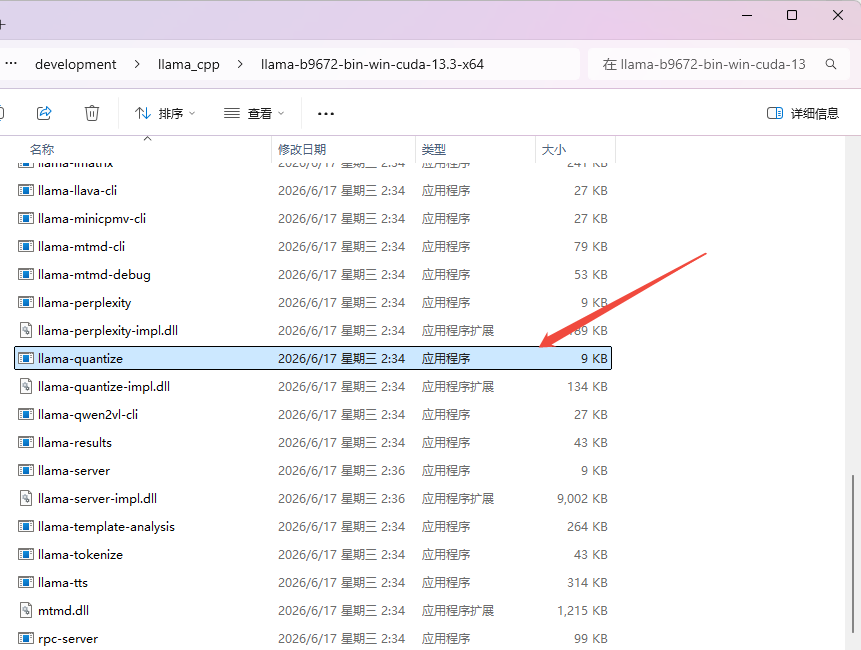This screenshot has height=650, width=861.
Task: Select the llama-minicpmv-cli file icon
Action: click(x=26, y=218)
